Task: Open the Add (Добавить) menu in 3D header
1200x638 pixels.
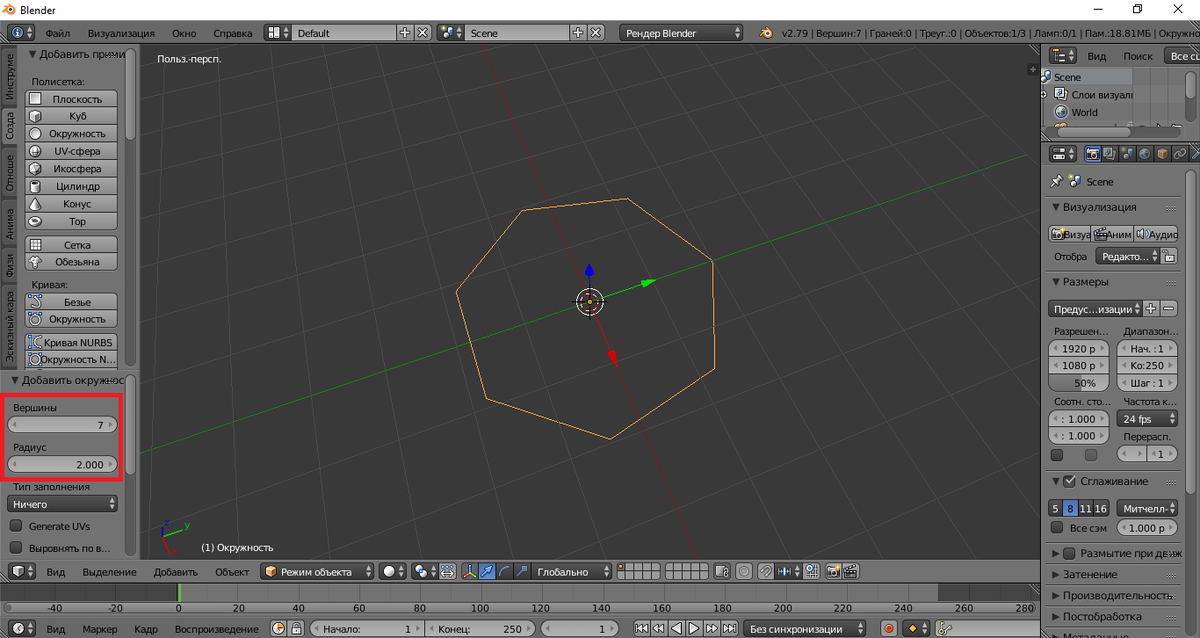Action: [x=176, y=572]
